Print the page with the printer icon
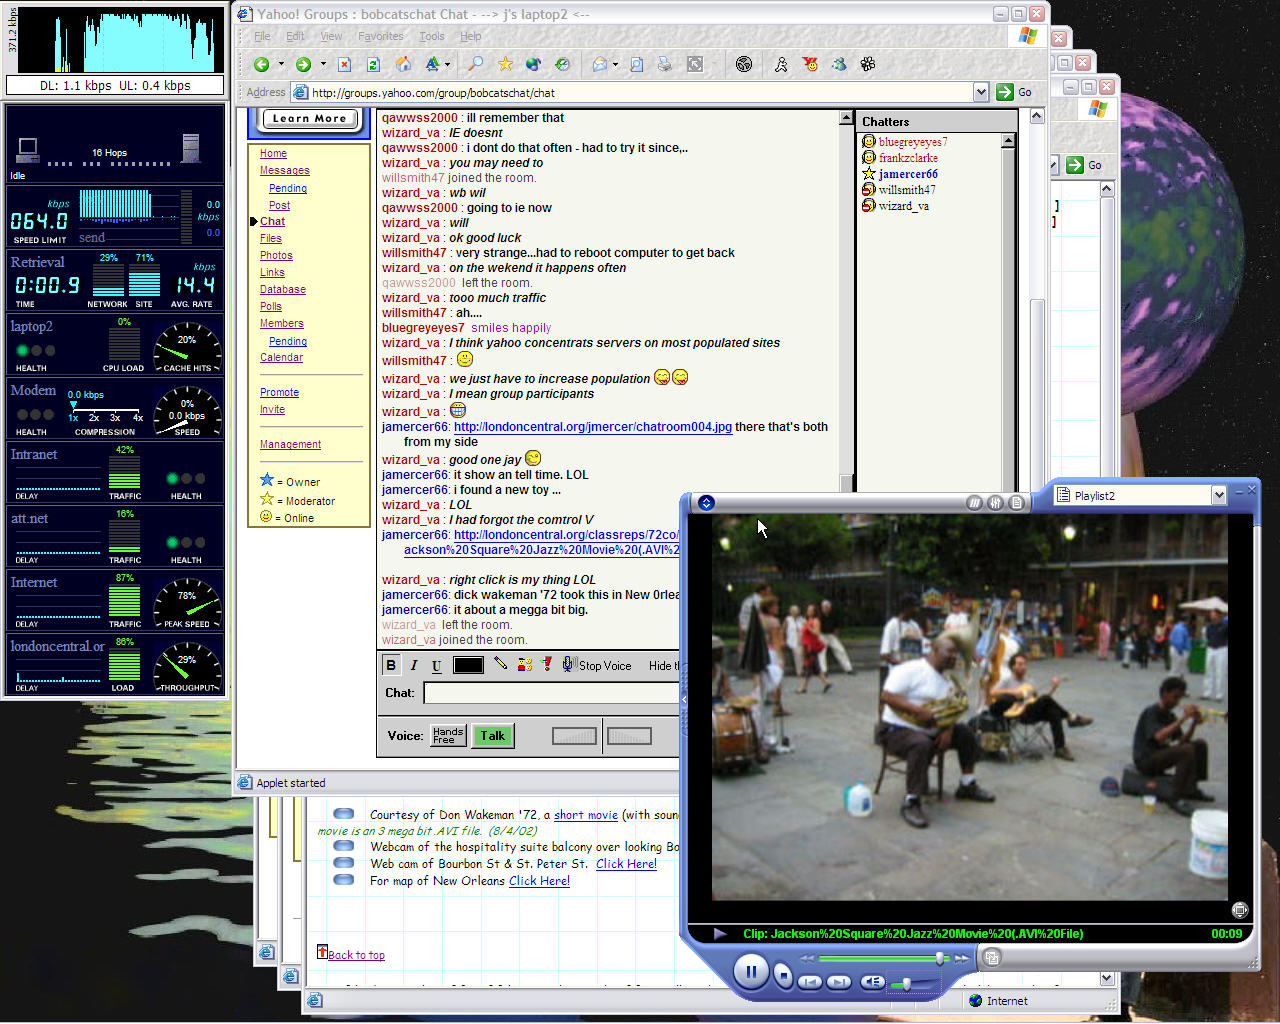 664,64
